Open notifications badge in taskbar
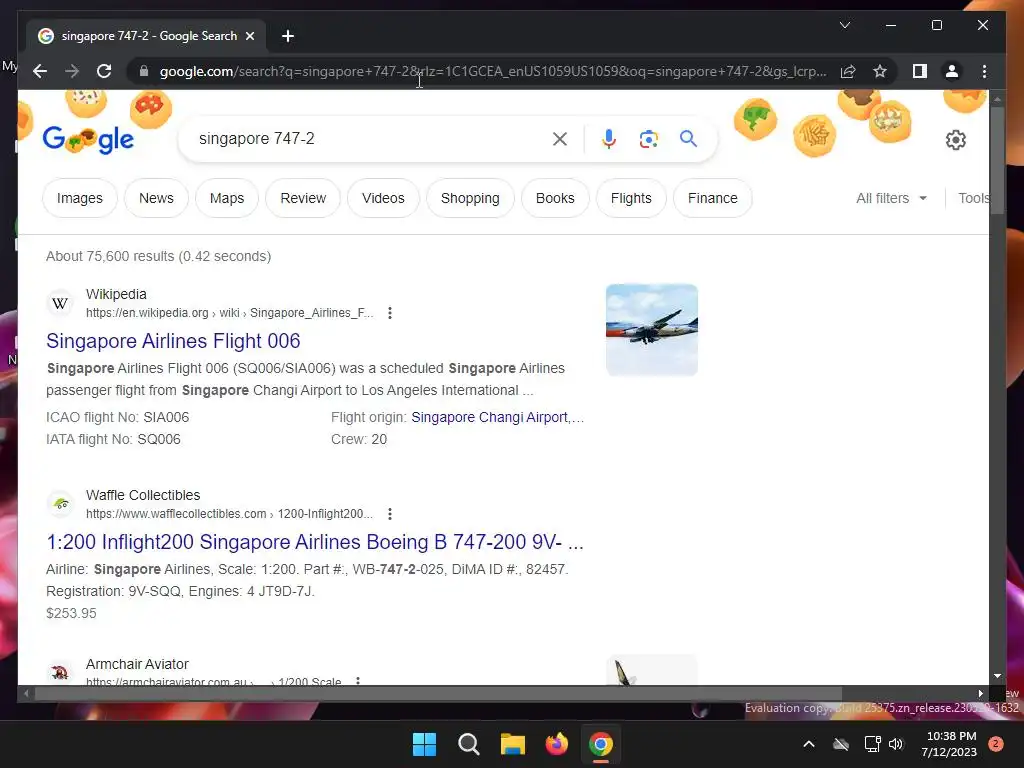The image size is (1024, 768). point(996,744)
